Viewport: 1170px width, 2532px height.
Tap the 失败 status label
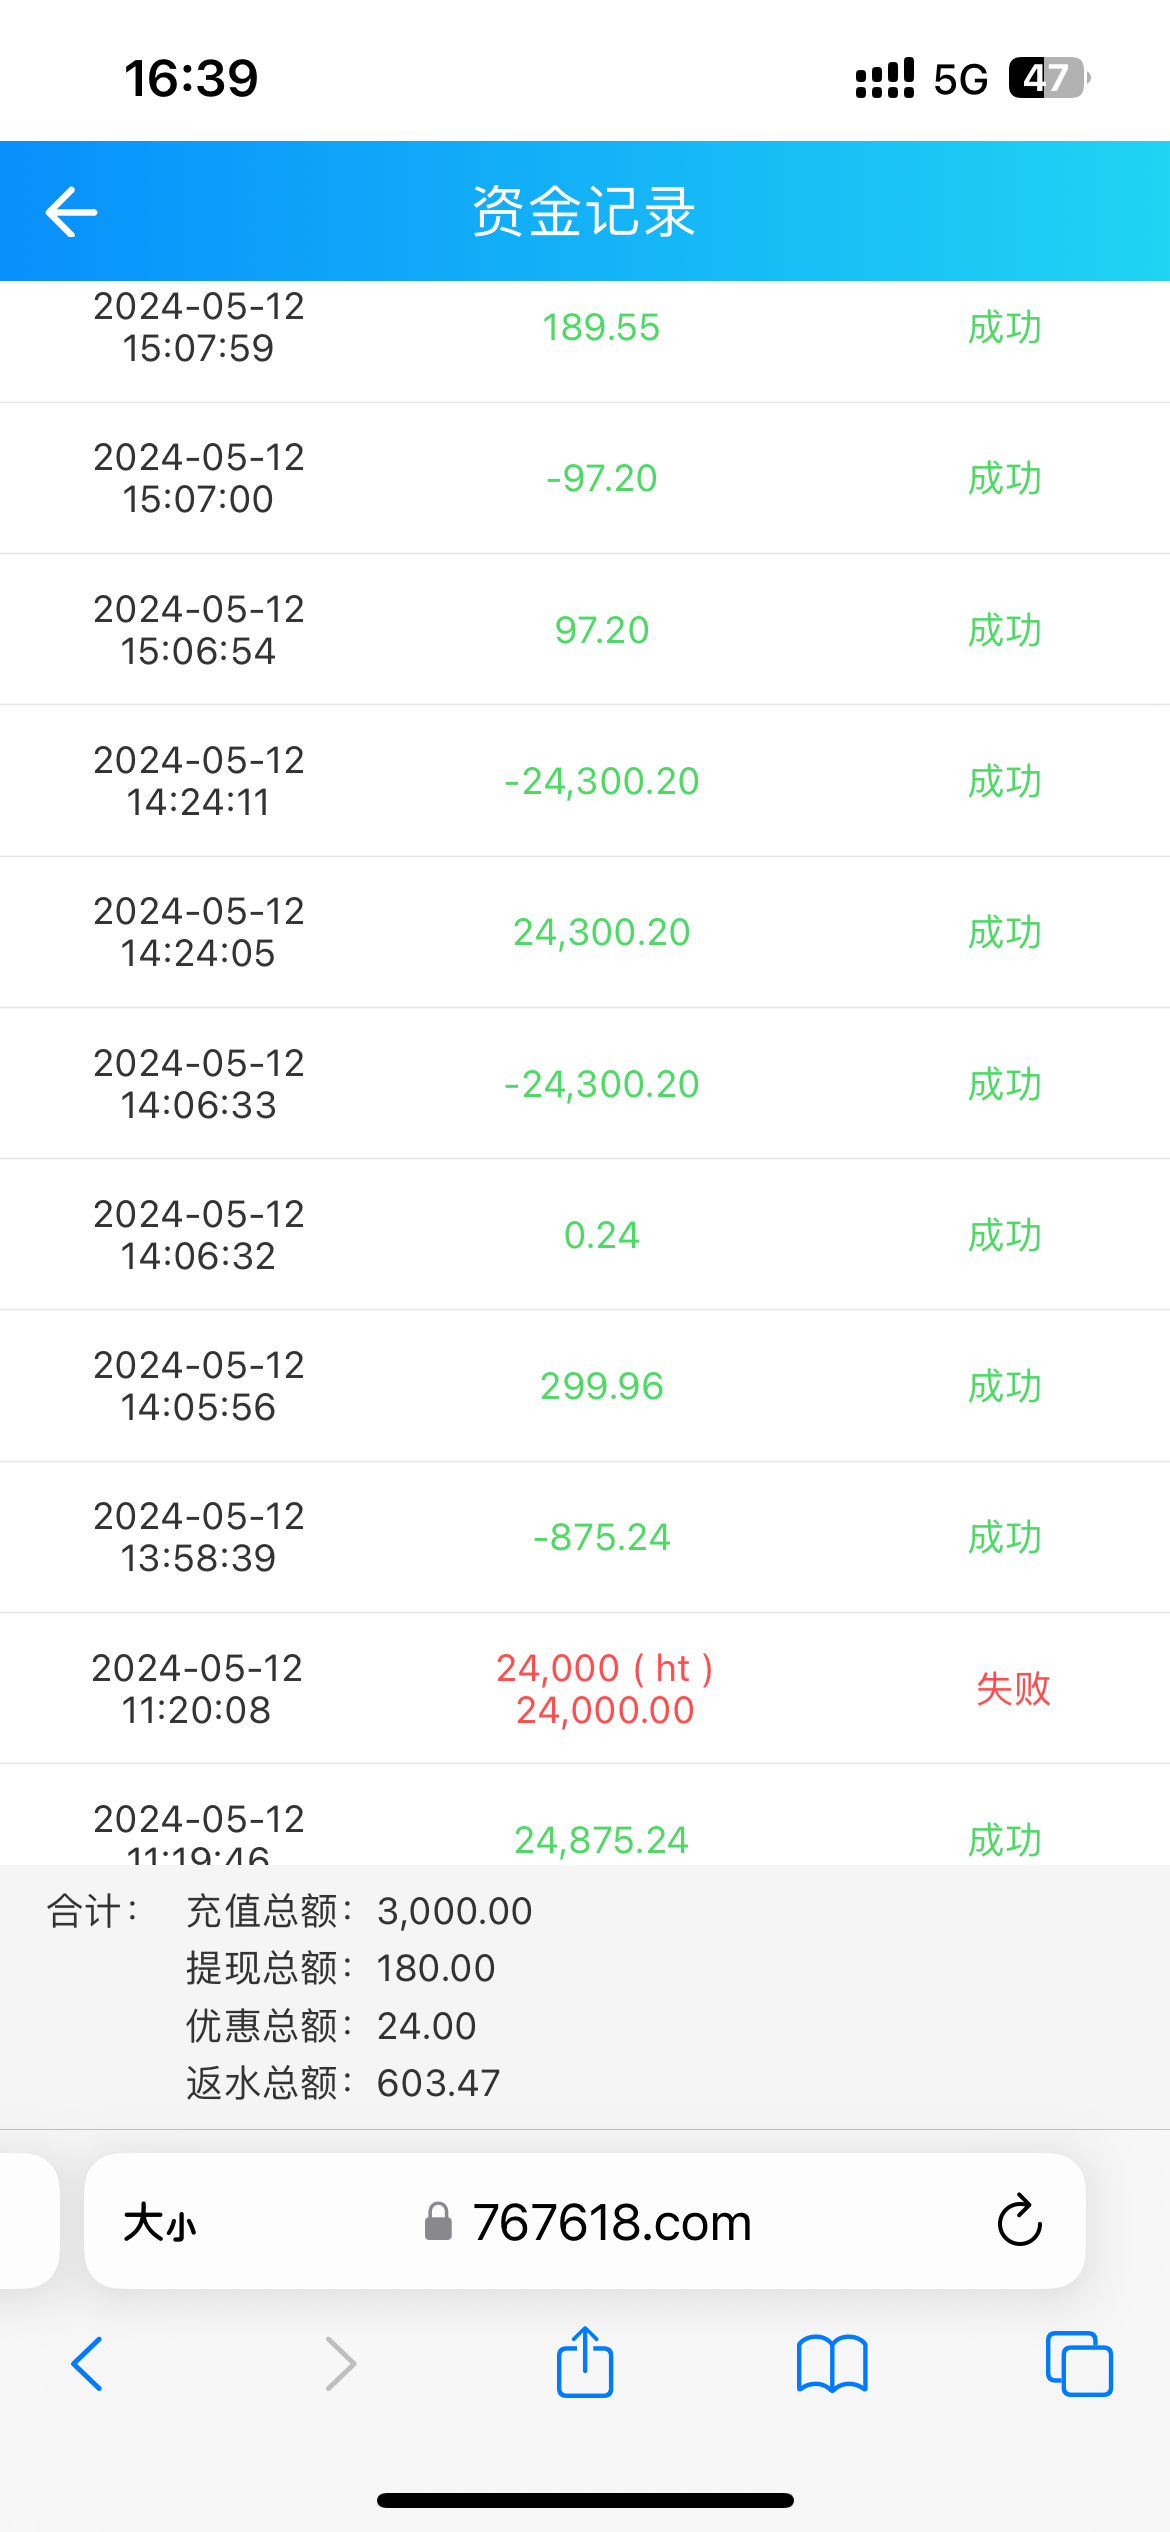1013,1688
